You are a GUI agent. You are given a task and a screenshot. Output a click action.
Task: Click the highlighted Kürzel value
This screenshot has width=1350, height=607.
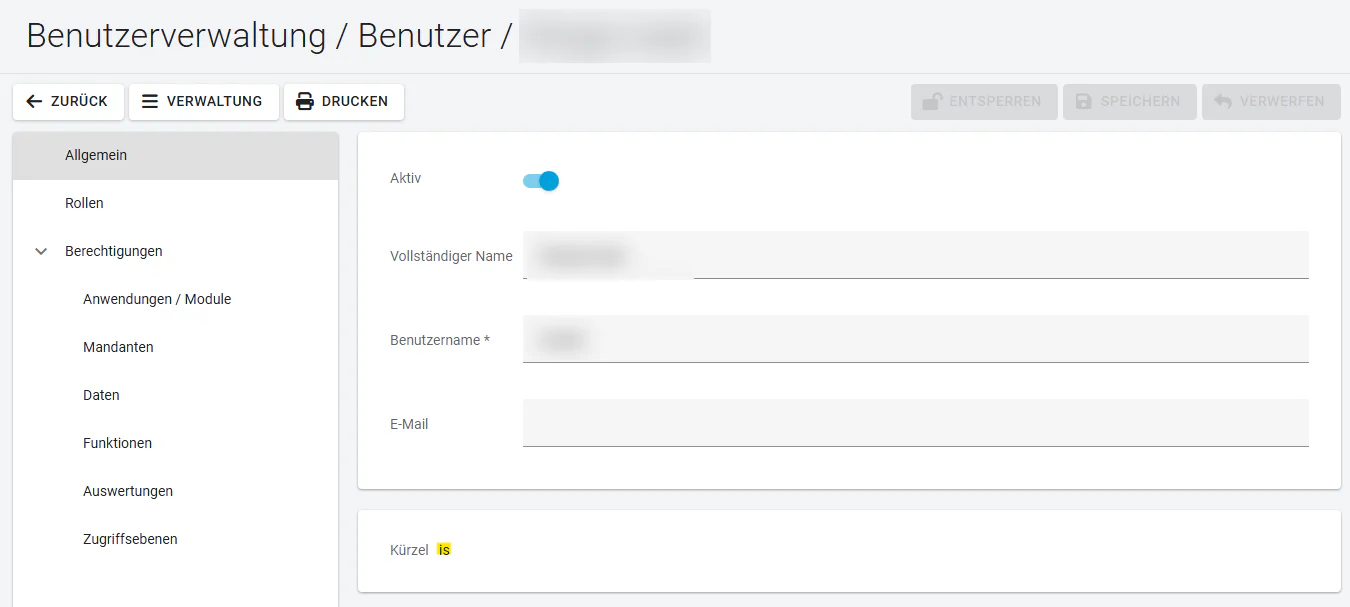tap(444, 550)
